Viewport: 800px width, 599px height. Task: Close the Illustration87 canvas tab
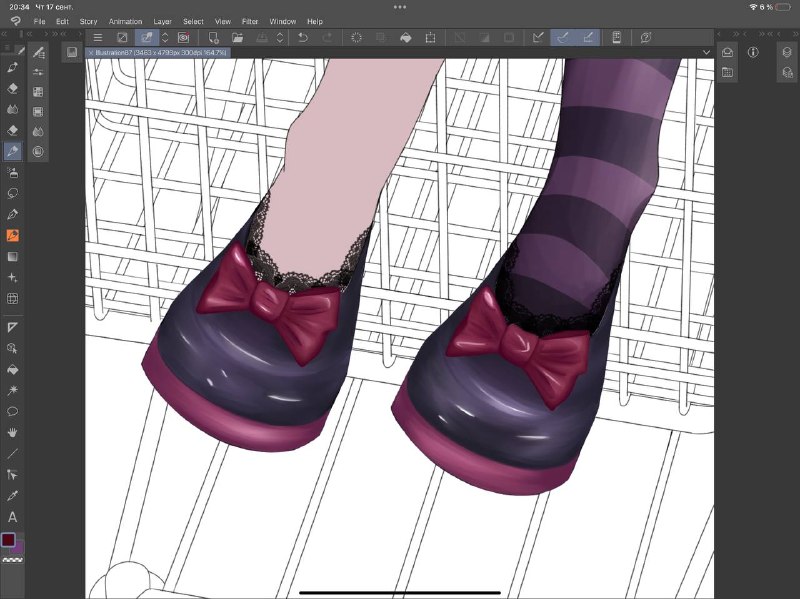tap(91, 53)
